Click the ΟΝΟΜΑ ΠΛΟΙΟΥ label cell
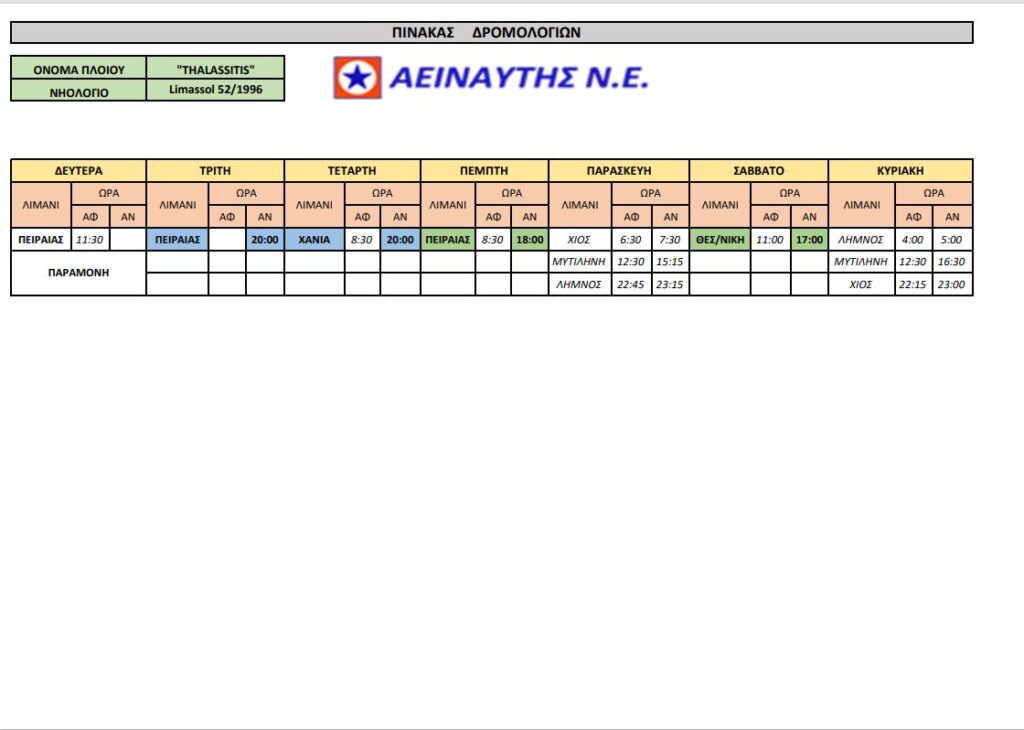1024x730 pixels. pos(78,68)
